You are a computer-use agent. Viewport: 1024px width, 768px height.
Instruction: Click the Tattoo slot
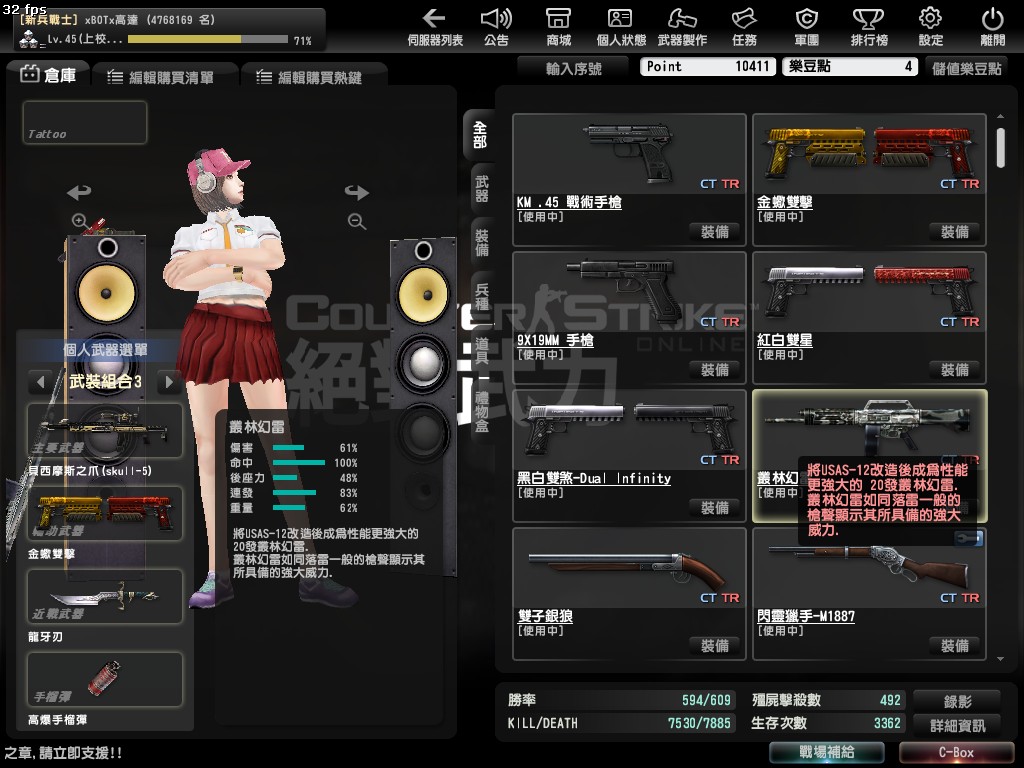85,122
